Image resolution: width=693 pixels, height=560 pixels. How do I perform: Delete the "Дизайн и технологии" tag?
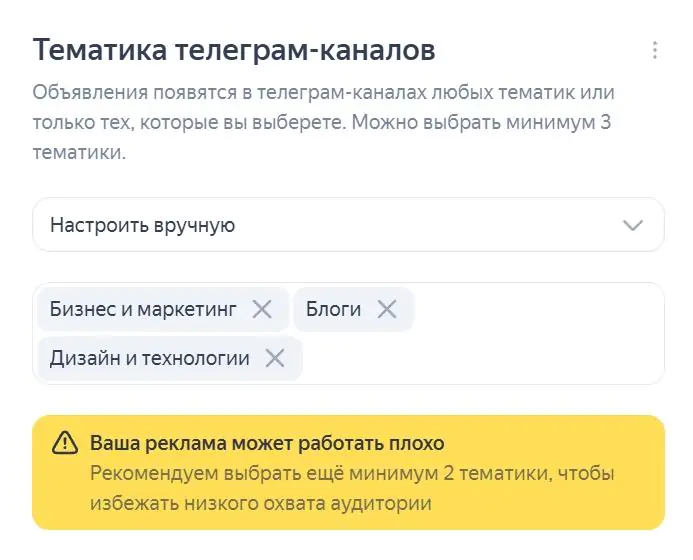(x=274, y=358)
